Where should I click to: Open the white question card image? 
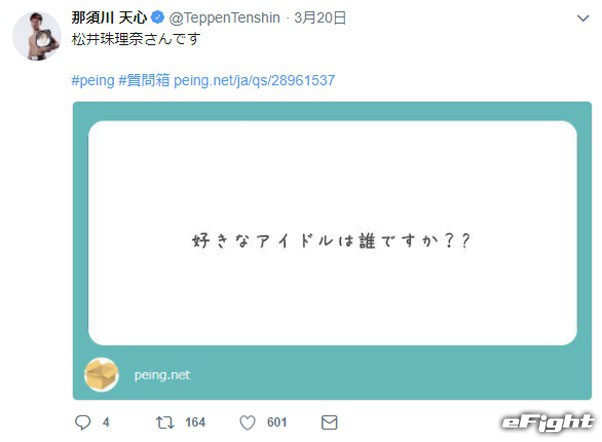[x=332, y=233]
